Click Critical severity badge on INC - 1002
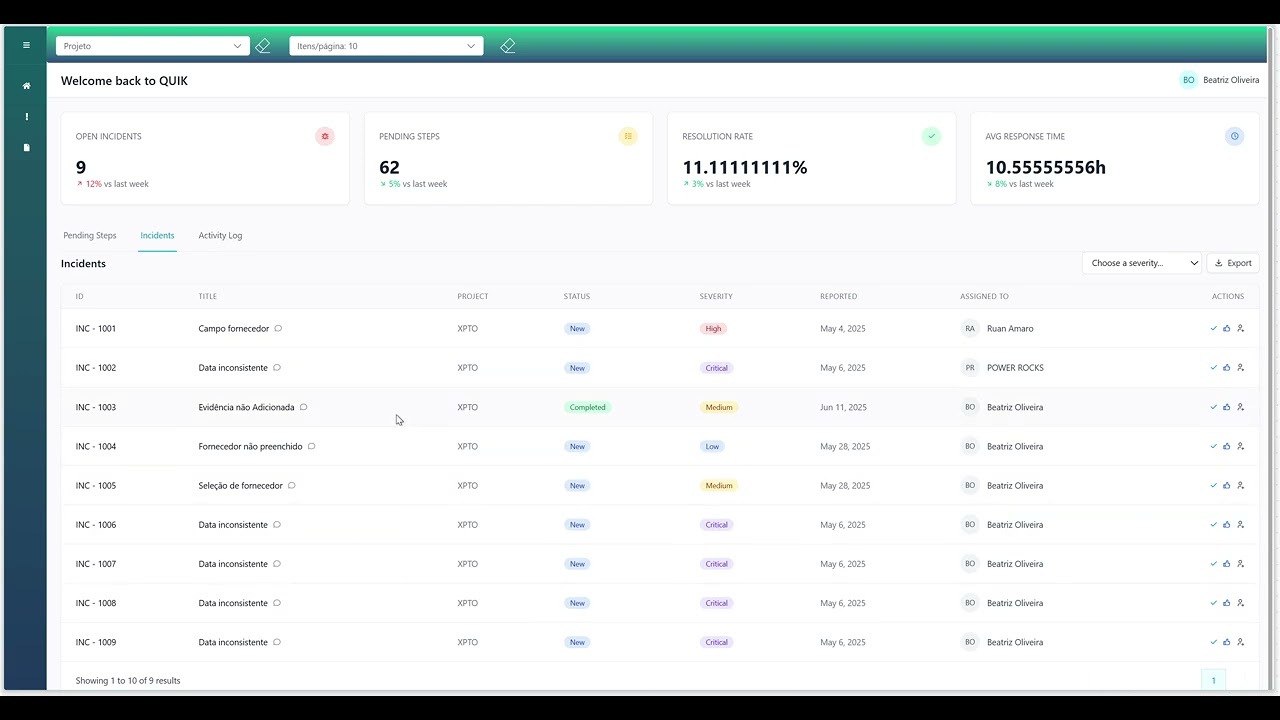 (717, 367)
